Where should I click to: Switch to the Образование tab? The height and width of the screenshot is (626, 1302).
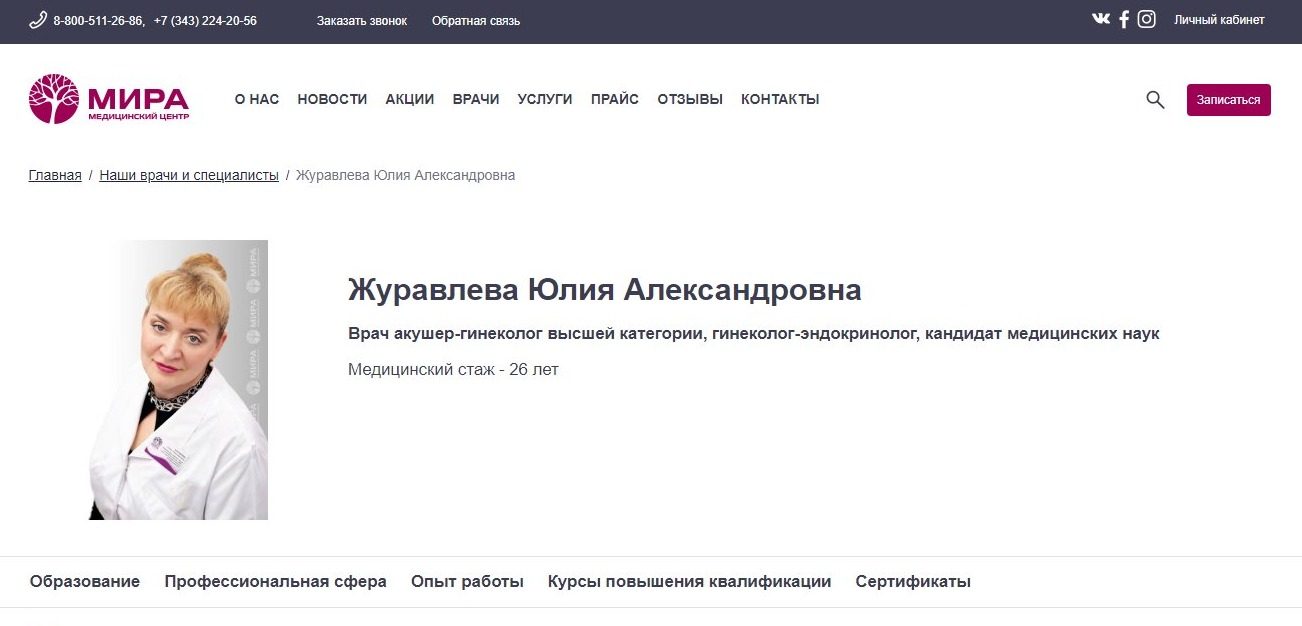pos(85,582)
